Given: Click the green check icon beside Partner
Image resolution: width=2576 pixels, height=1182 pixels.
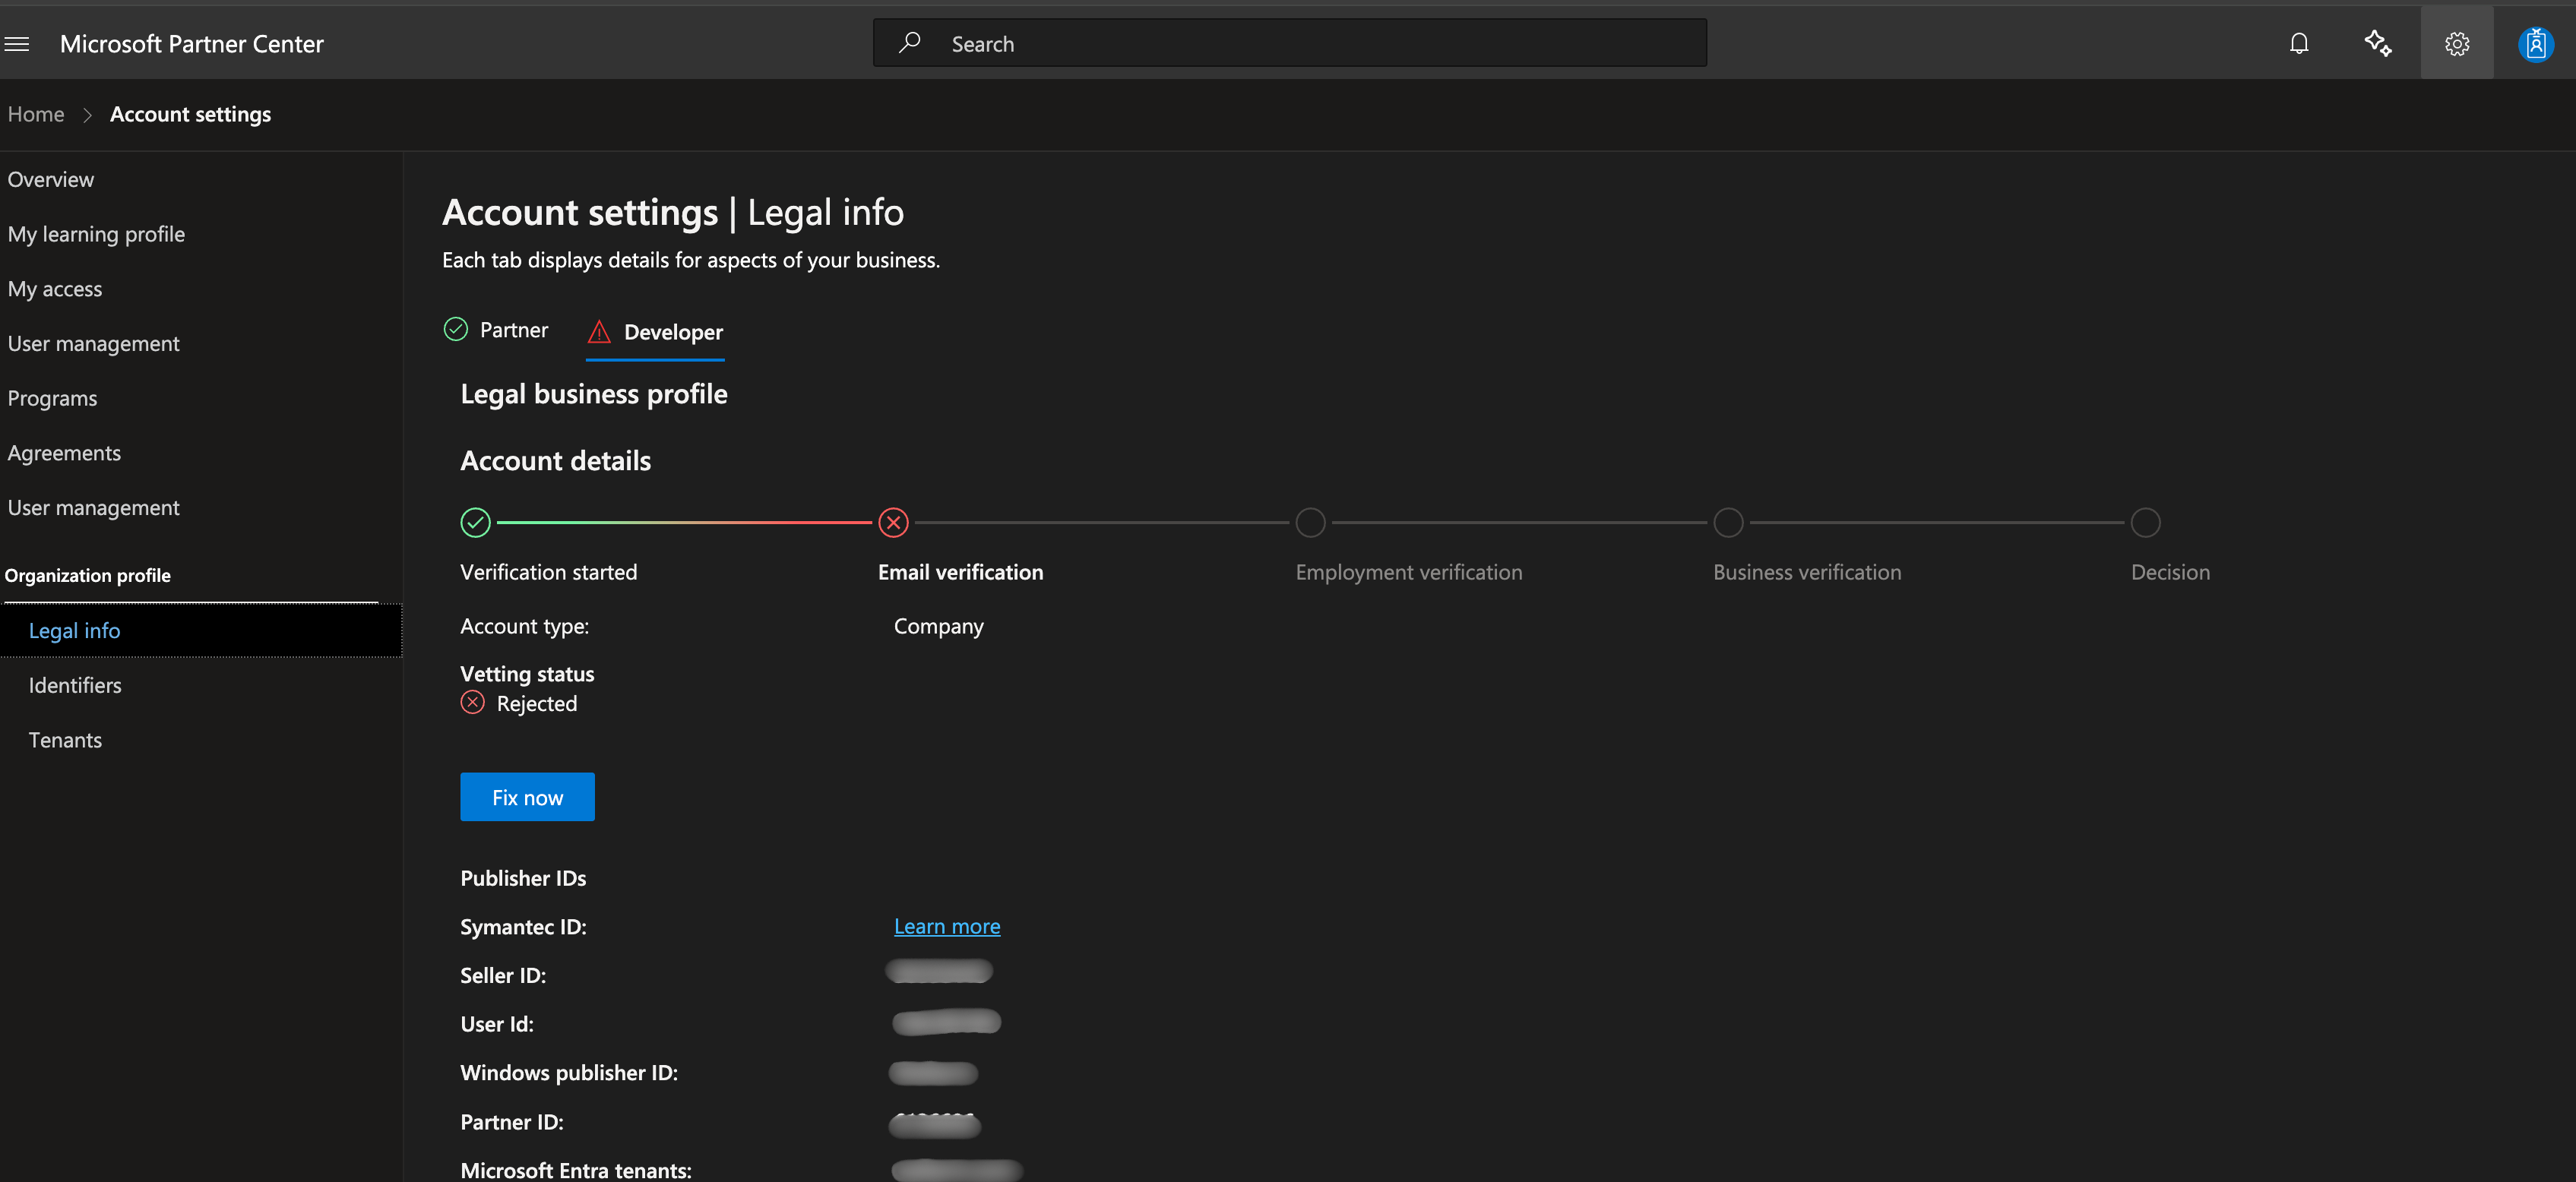Looking at the screenshot, I should (456, 329).
